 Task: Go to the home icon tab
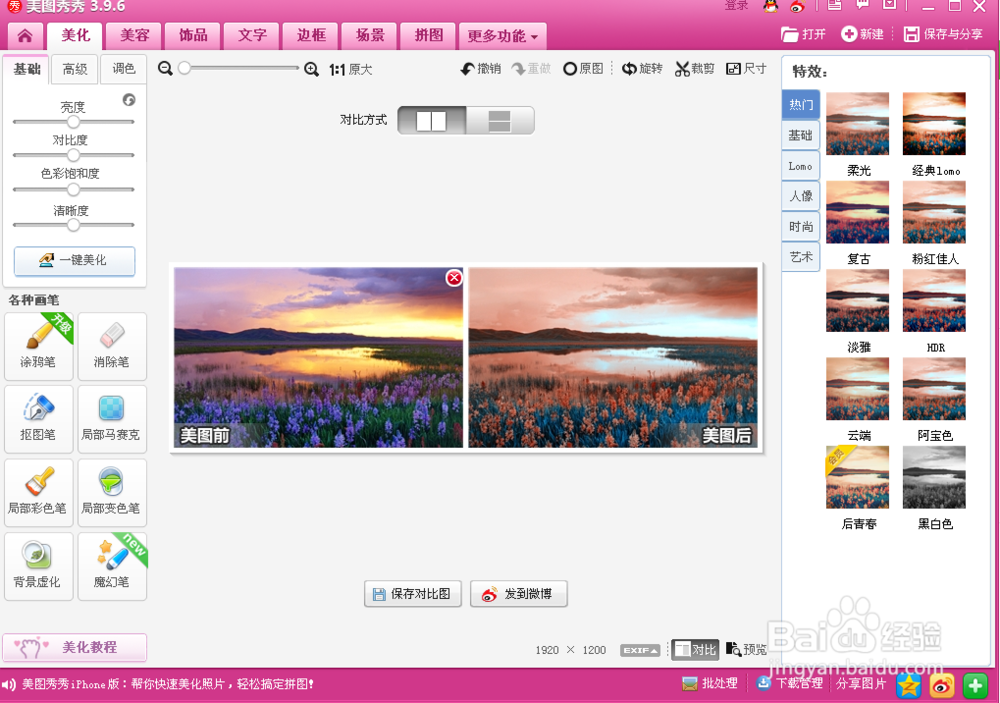coord(25,35)
